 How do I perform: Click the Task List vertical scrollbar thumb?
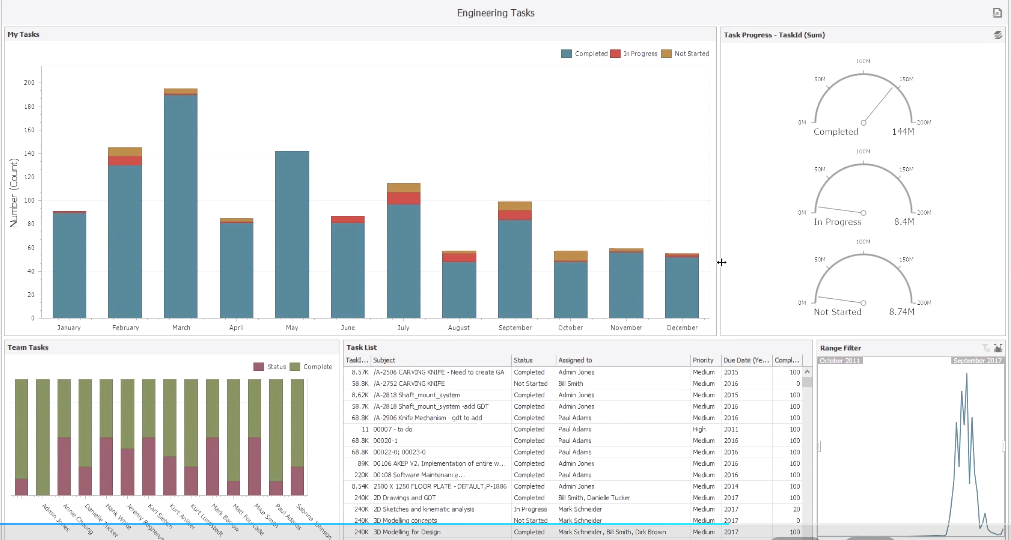pyautogui.click(x=807, y=381)
